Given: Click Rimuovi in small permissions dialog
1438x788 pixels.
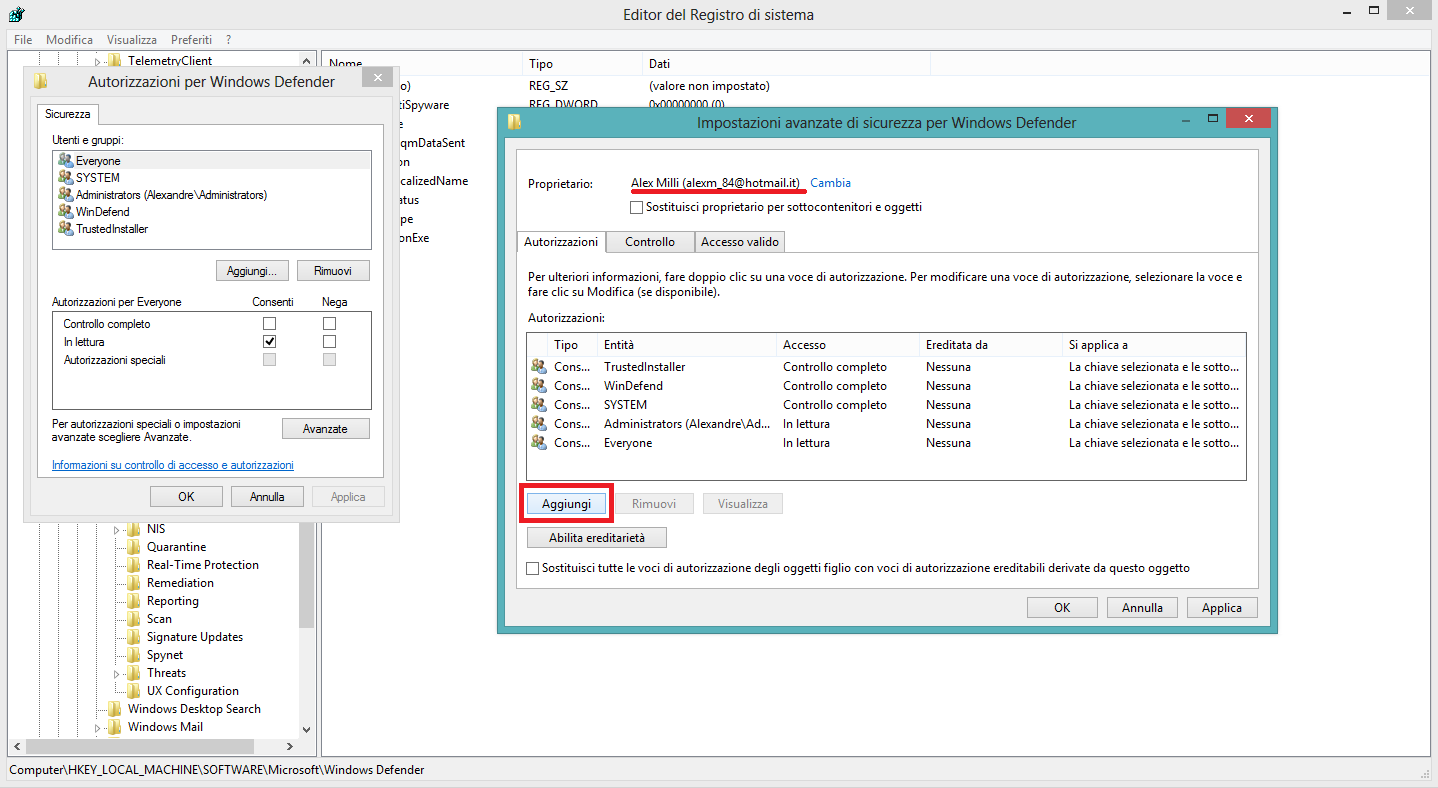Looking at the screenshot, I should (333, 271).
